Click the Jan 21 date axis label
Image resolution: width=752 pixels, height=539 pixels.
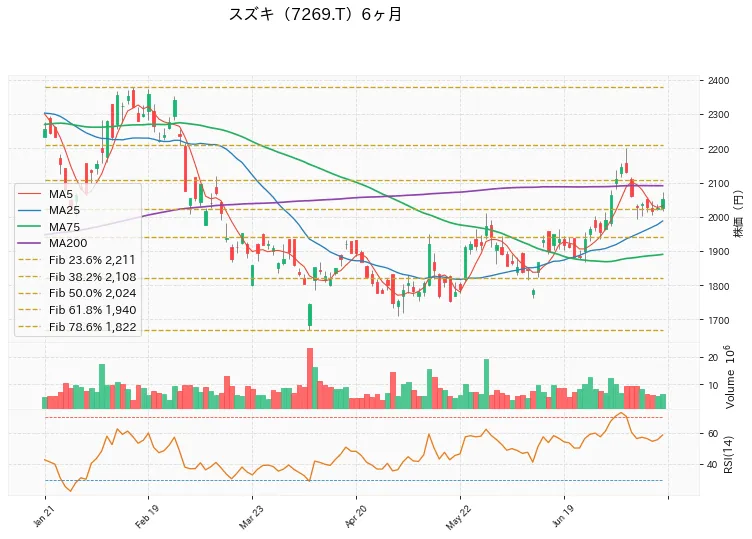click(x=42, y=517)
